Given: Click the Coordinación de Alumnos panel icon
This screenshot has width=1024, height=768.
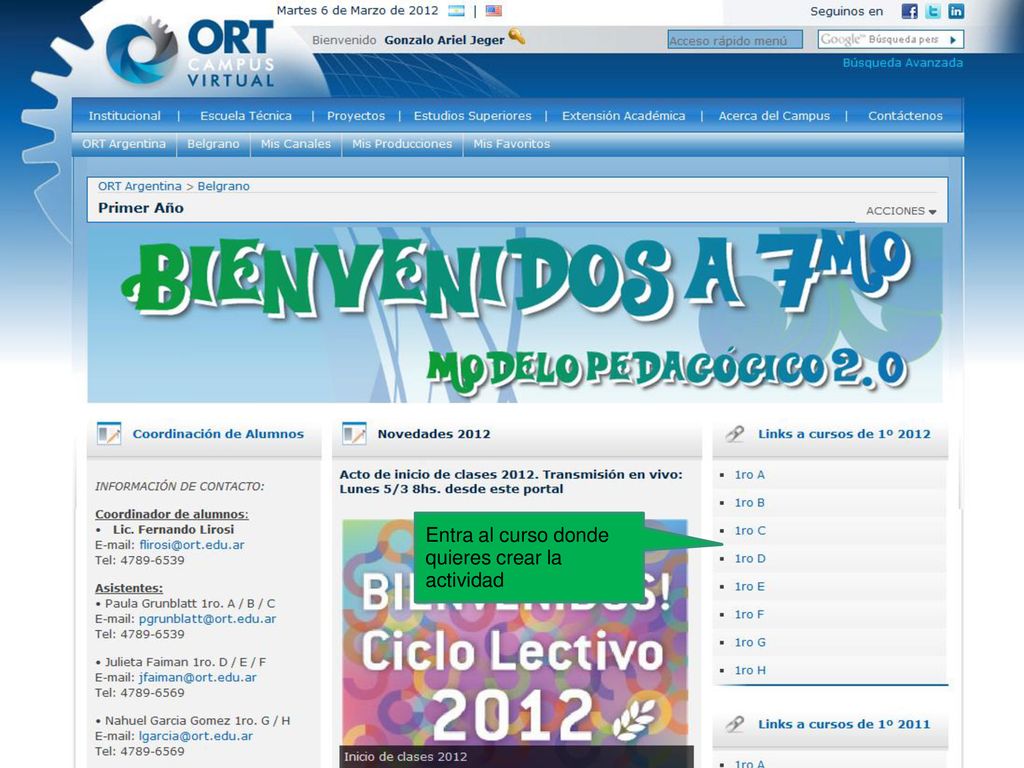Looking at the screenshot, I should (109, 434).
